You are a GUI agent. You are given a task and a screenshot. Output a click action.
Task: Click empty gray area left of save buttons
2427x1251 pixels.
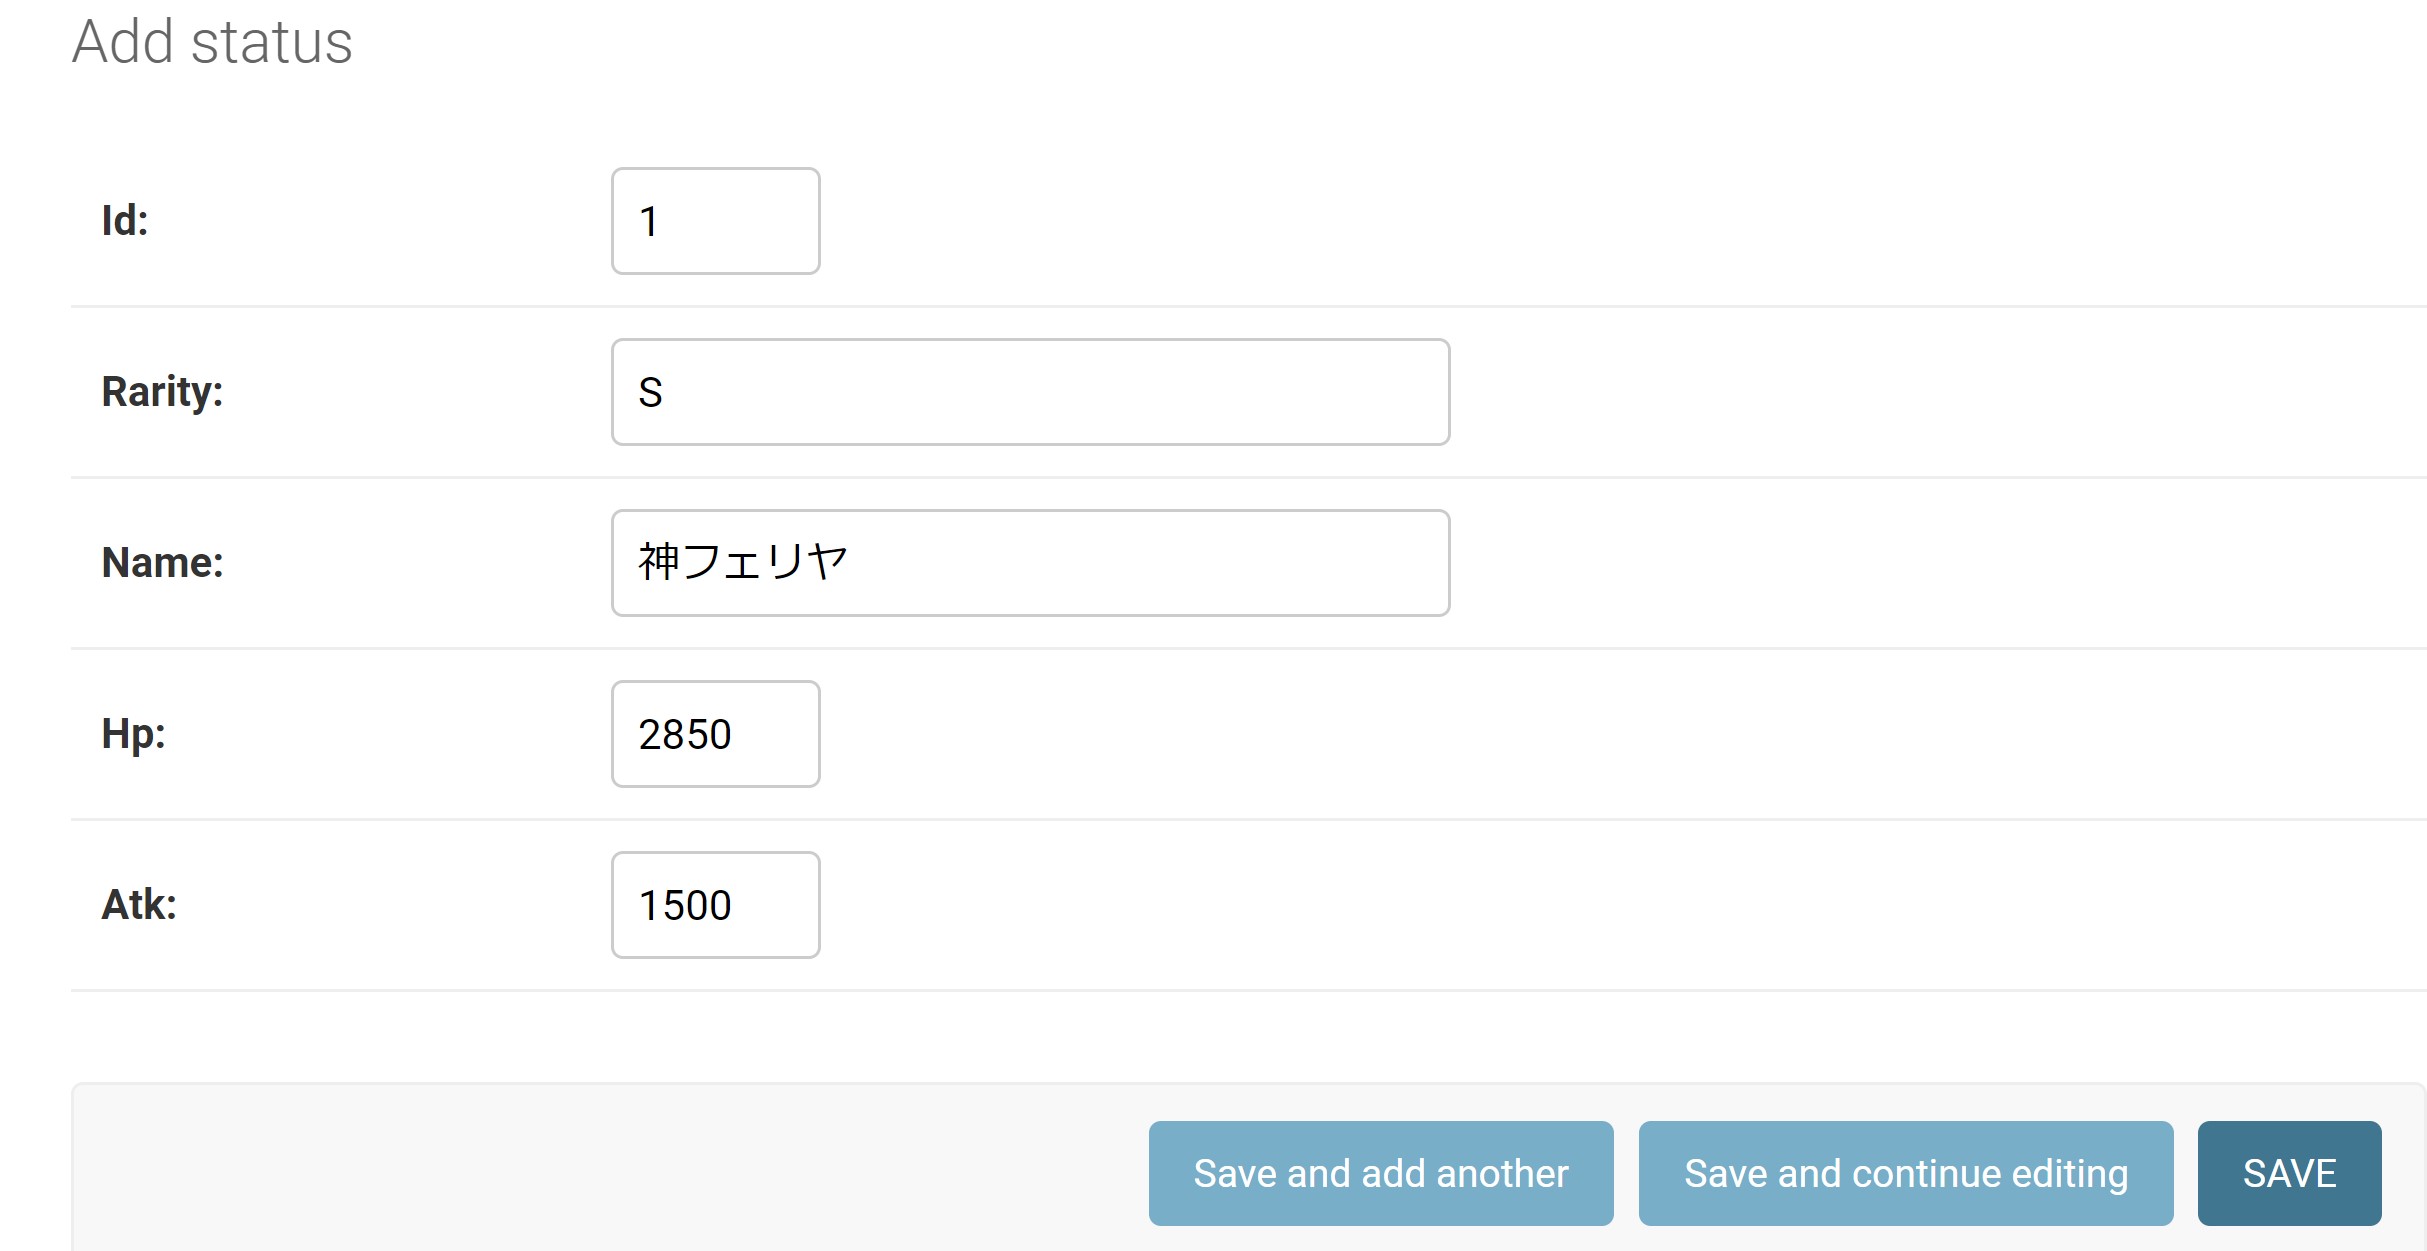point(600,1170)
